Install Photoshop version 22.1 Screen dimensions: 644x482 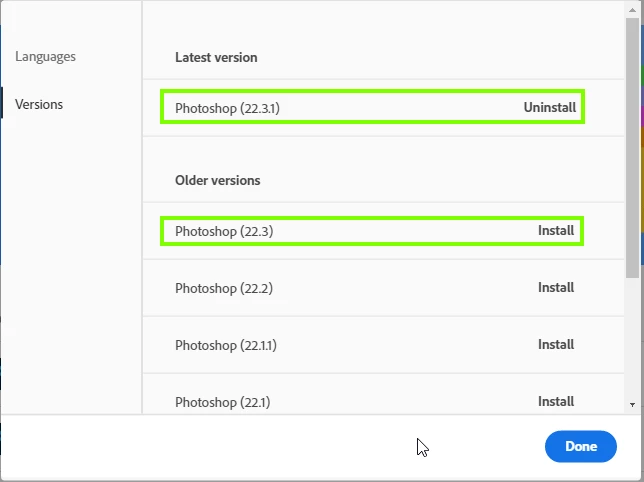click(556, 401)
